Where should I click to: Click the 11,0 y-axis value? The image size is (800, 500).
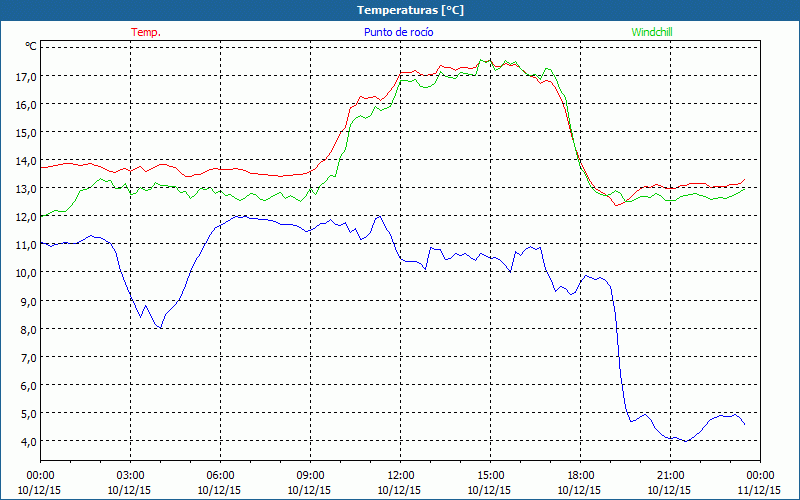[x=27, y=245]
